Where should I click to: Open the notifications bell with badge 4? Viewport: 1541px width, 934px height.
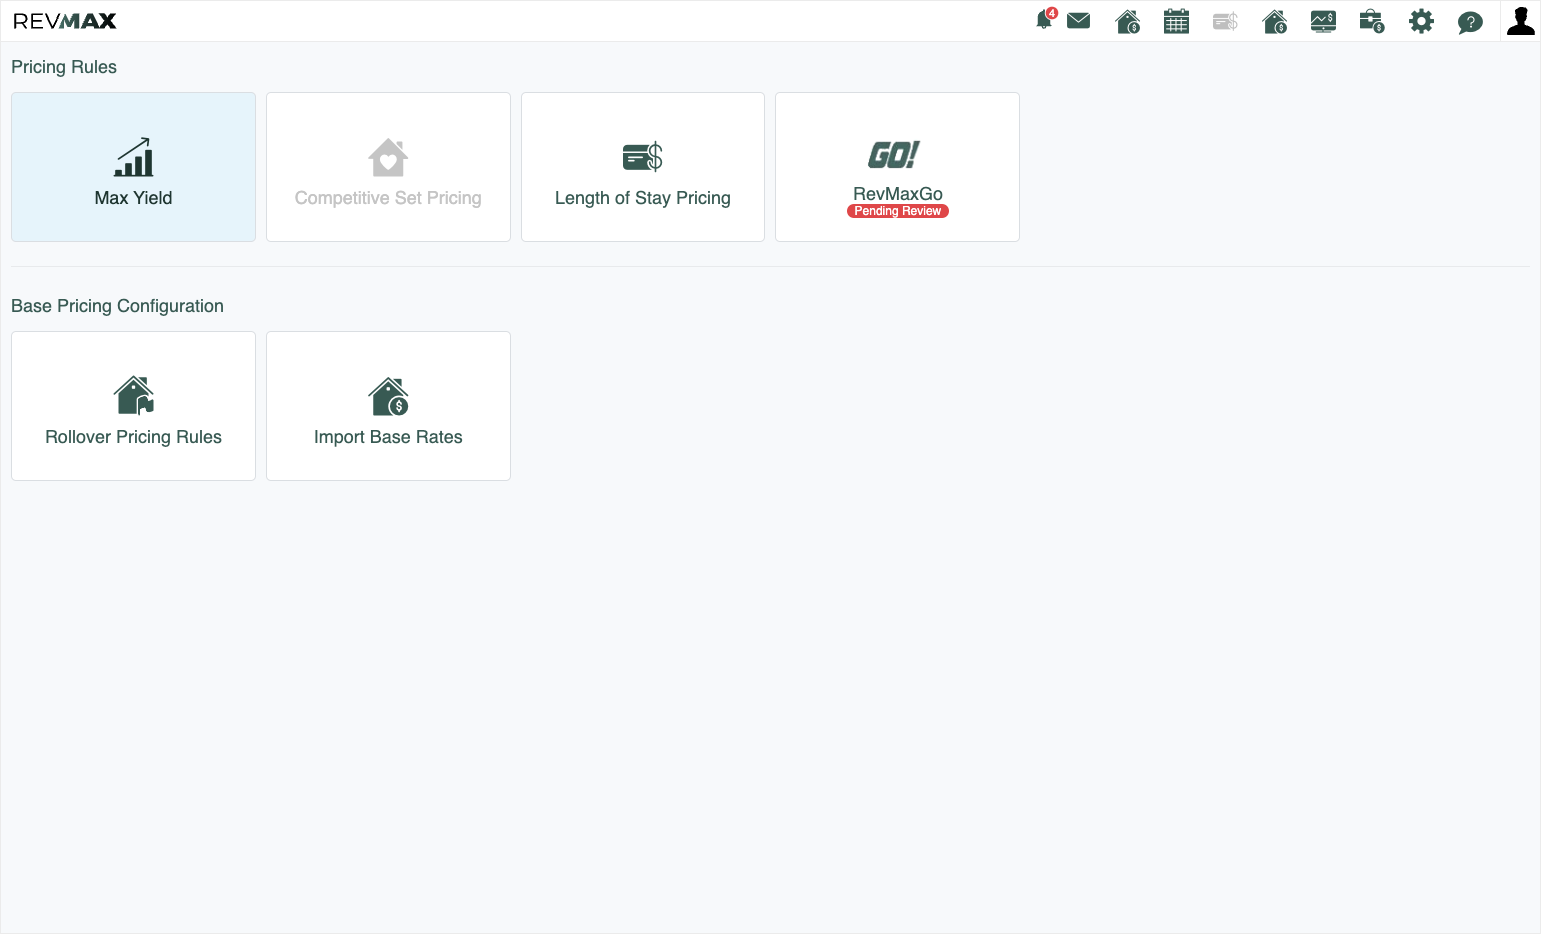pyautogui.click(x=1046, y=20)
